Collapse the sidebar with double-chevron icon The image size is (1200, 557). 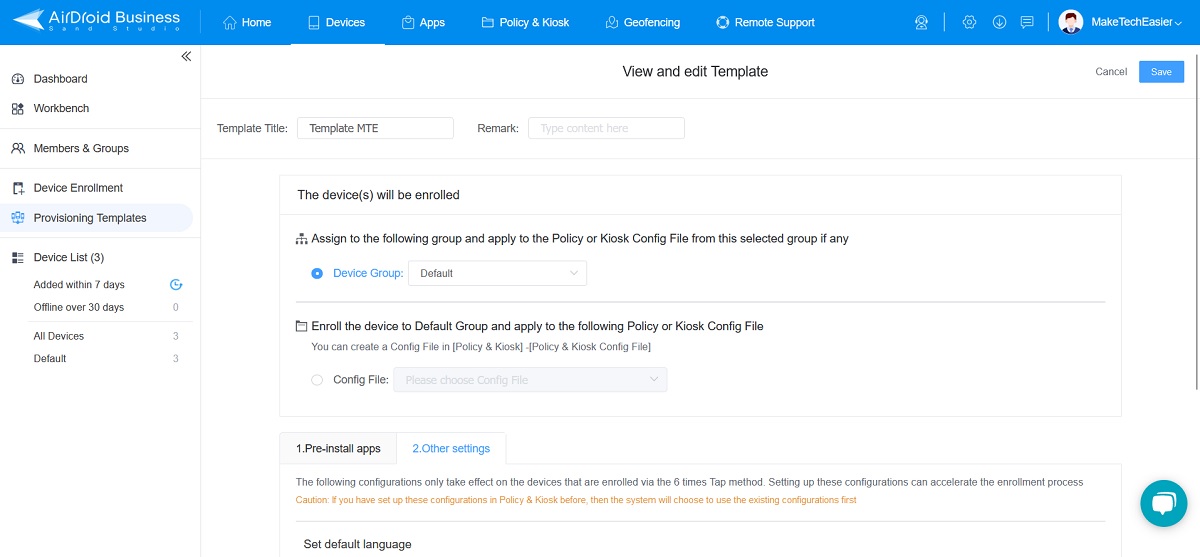point(186,57)
